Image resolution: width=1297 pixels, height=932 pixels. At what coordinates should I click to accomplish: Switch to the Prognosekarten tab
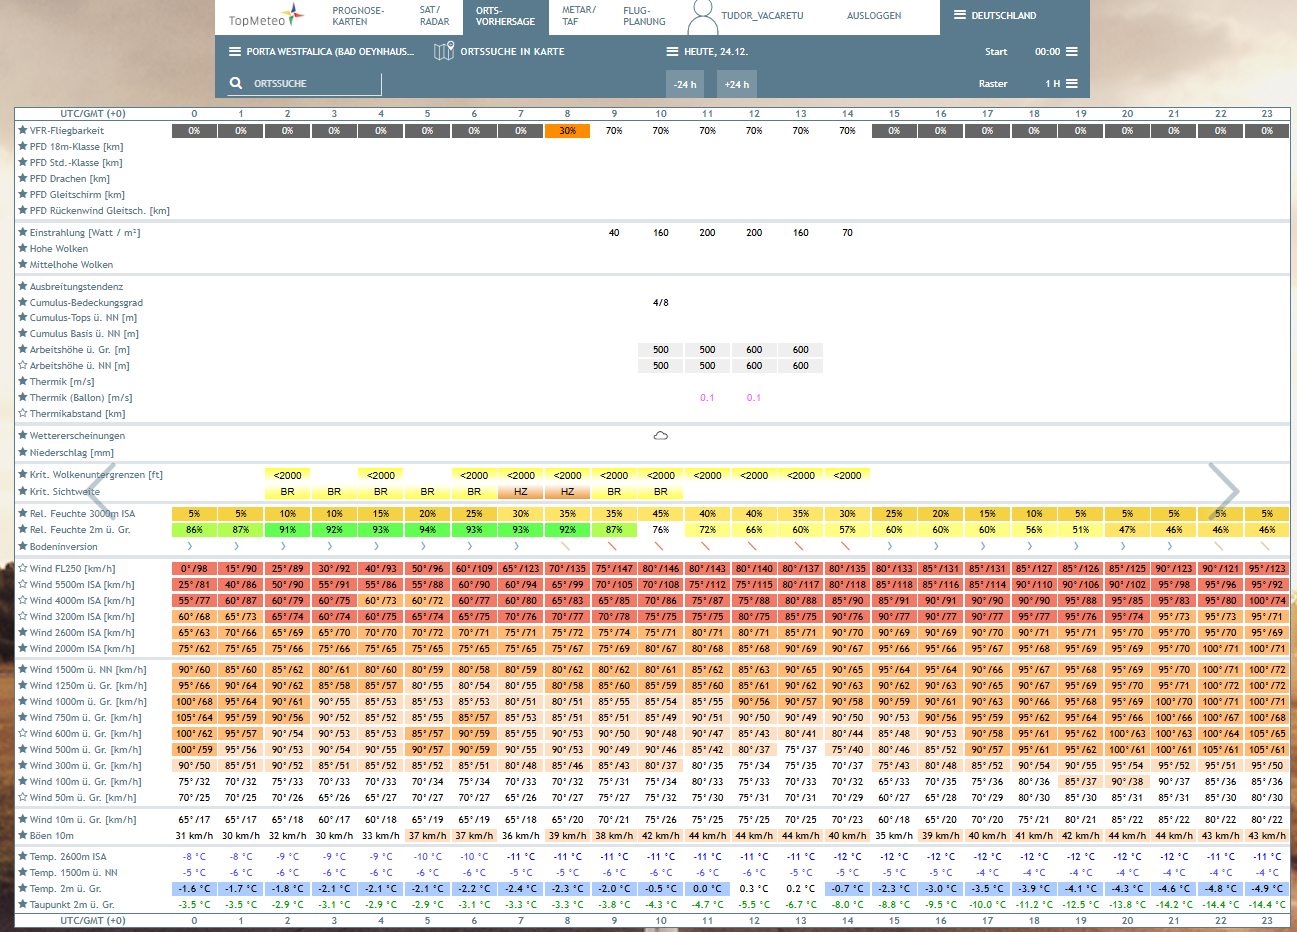coord(358,16)
